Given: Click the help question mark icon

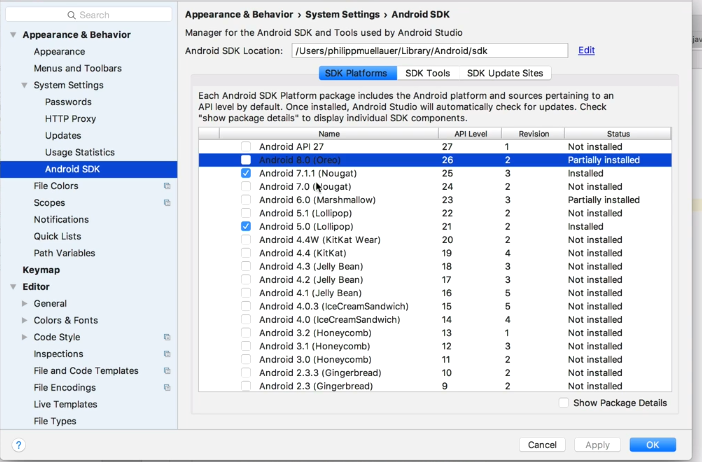Looking at the screenshot, I should coord(18,445).
